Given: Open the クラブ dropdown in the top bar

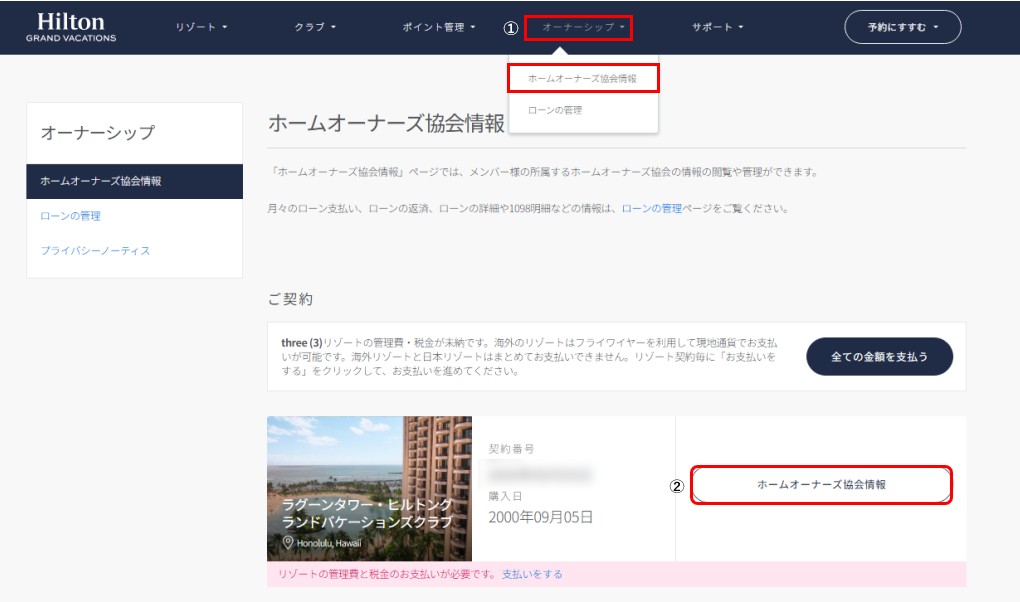Looking at the screenshot, I should [315, 27].
